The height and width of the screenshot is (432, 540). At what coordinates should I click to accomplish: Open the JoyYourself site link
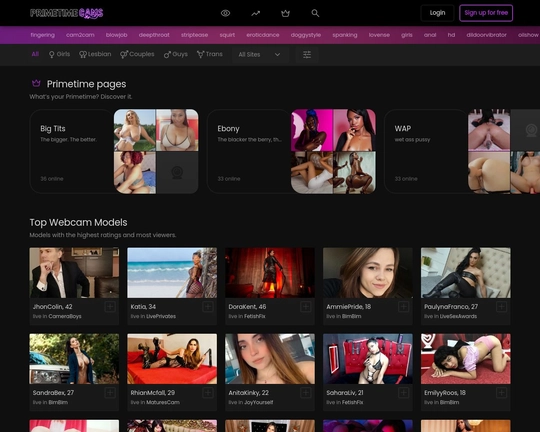(259, 402)
